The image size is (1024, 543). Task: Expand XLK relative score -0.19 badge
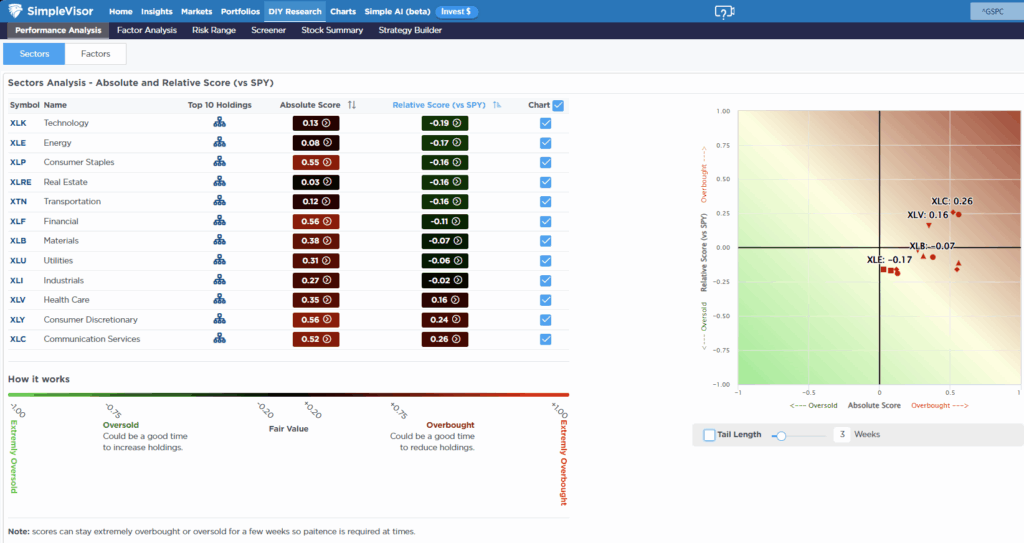pyautogui.click(x=445, y=123)
